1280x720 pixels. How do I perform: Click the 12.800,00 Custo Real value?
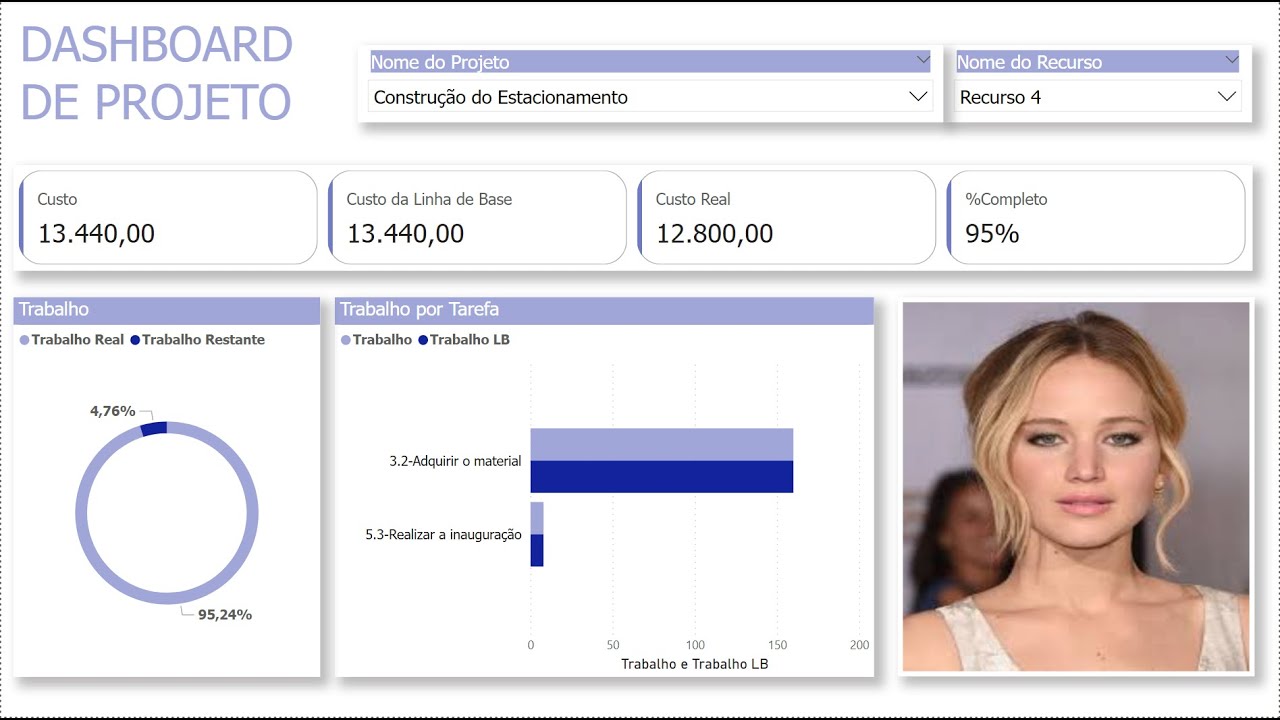[715, 234]
